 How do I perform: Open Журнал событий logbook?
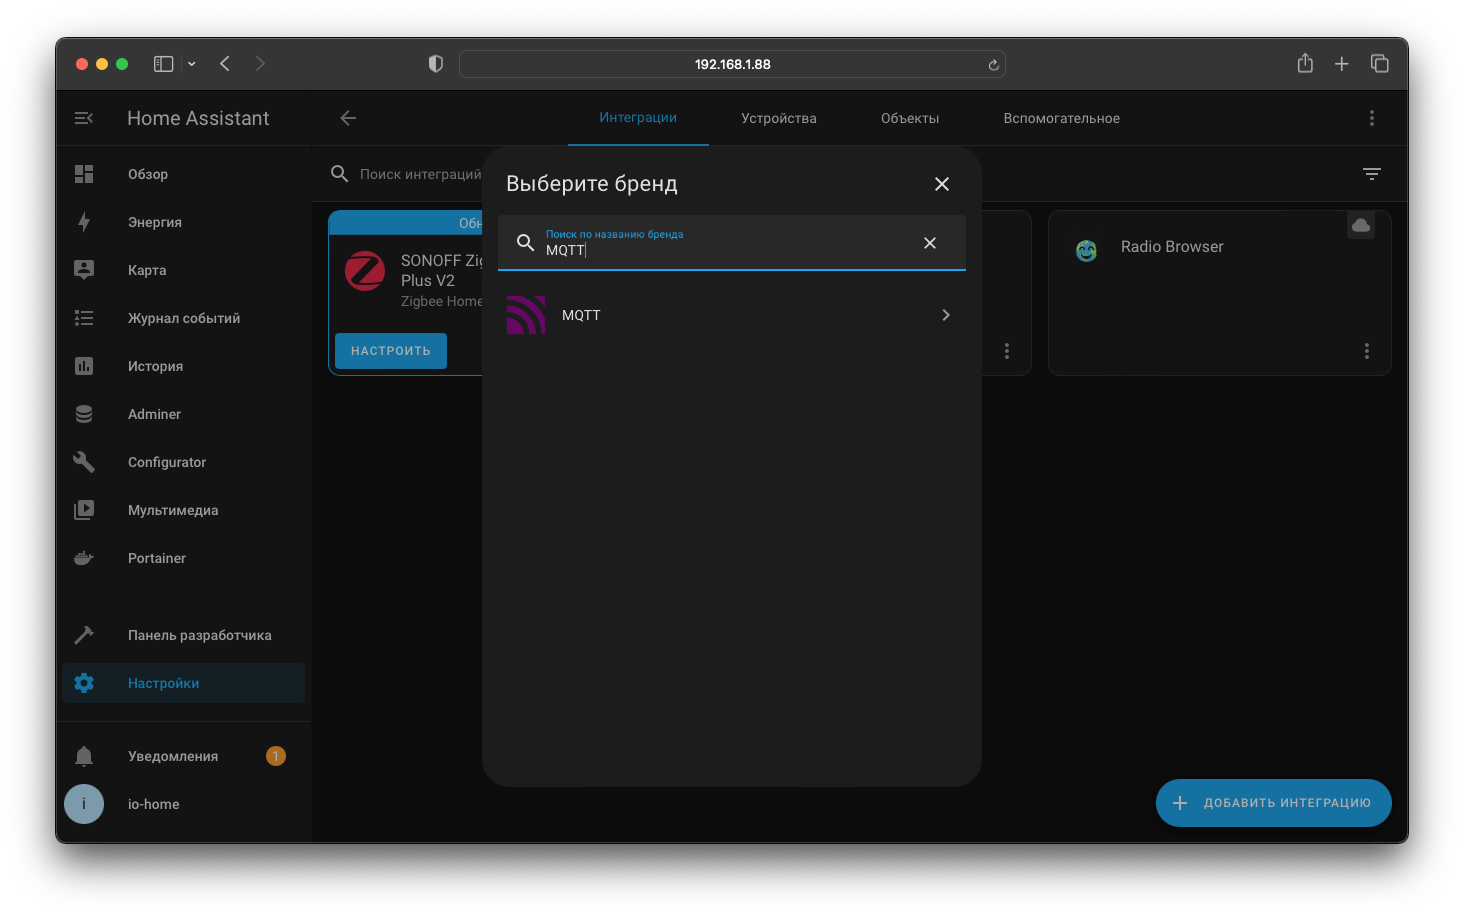[183, 318]
